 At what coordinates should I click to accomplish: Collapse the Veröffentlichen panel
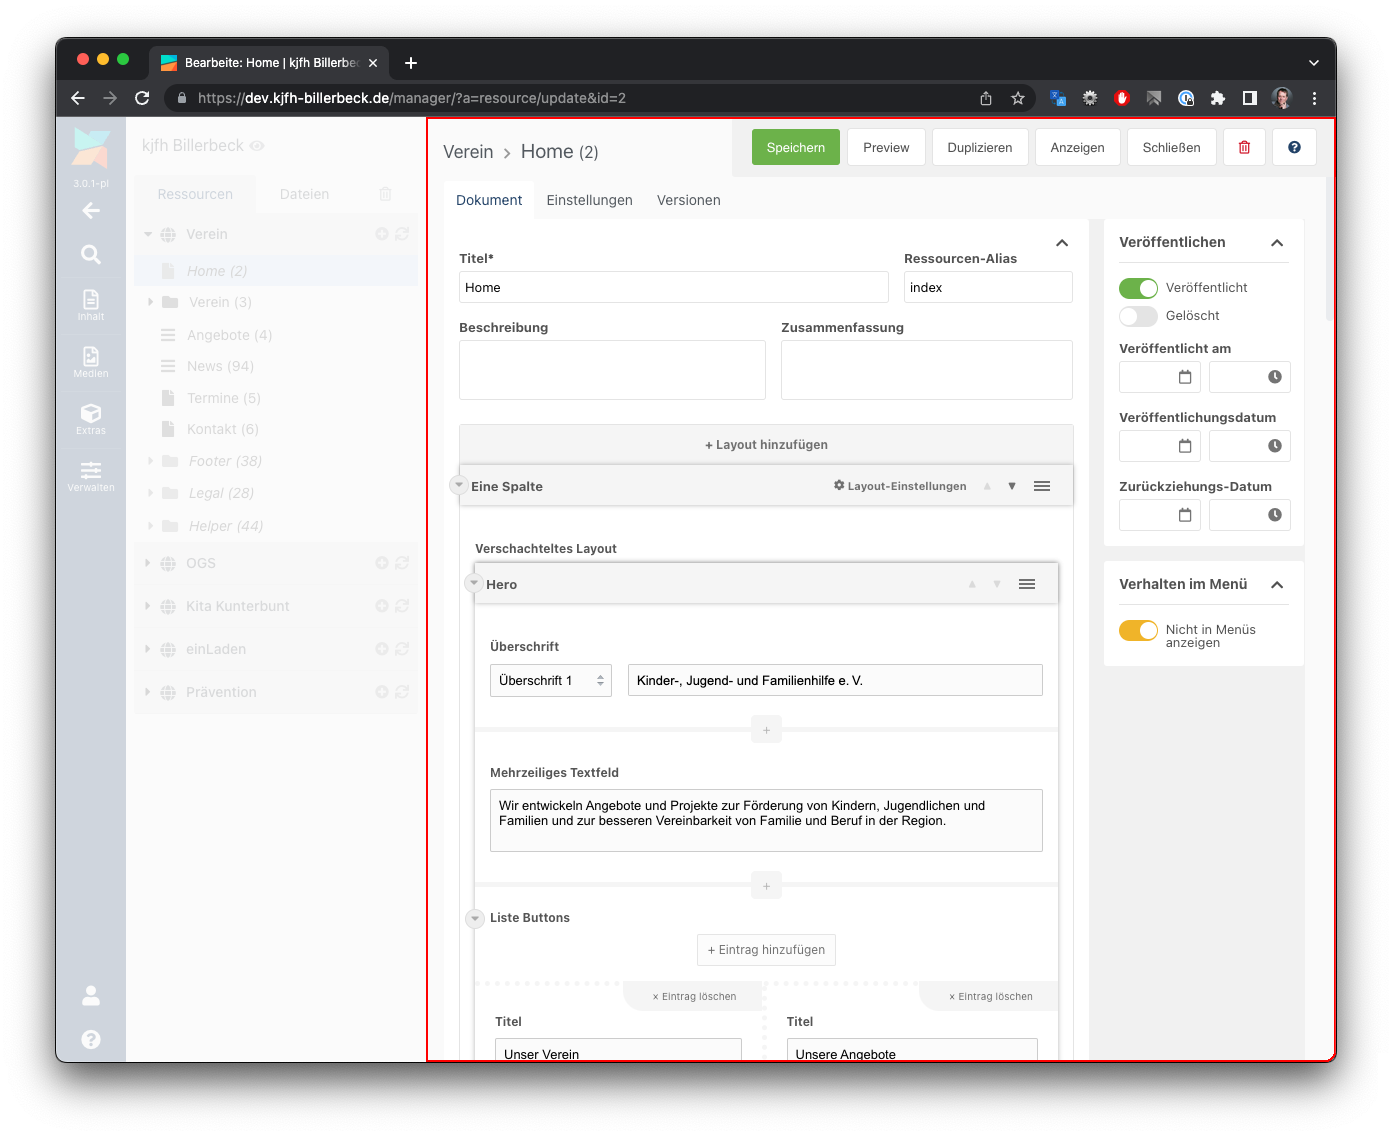point(1276,243)
